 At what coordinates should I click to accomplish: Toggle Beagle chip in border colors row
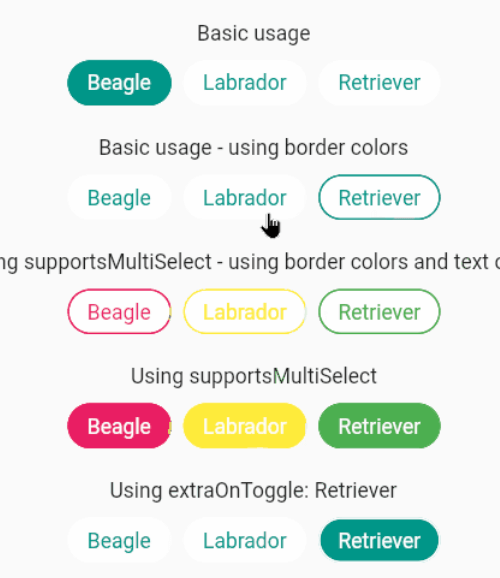119,198
